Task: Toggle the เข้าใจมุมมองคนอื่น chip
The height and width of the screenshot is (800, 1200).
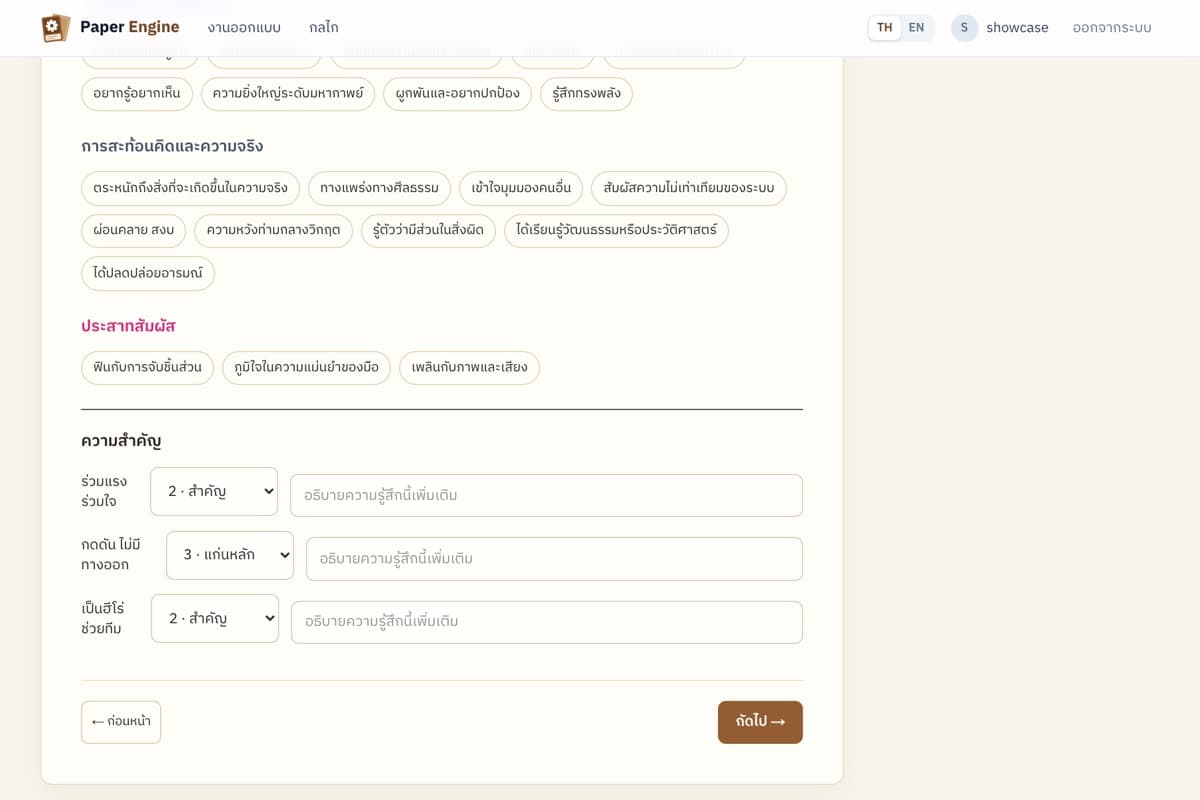Action: [x=521, y=188]
